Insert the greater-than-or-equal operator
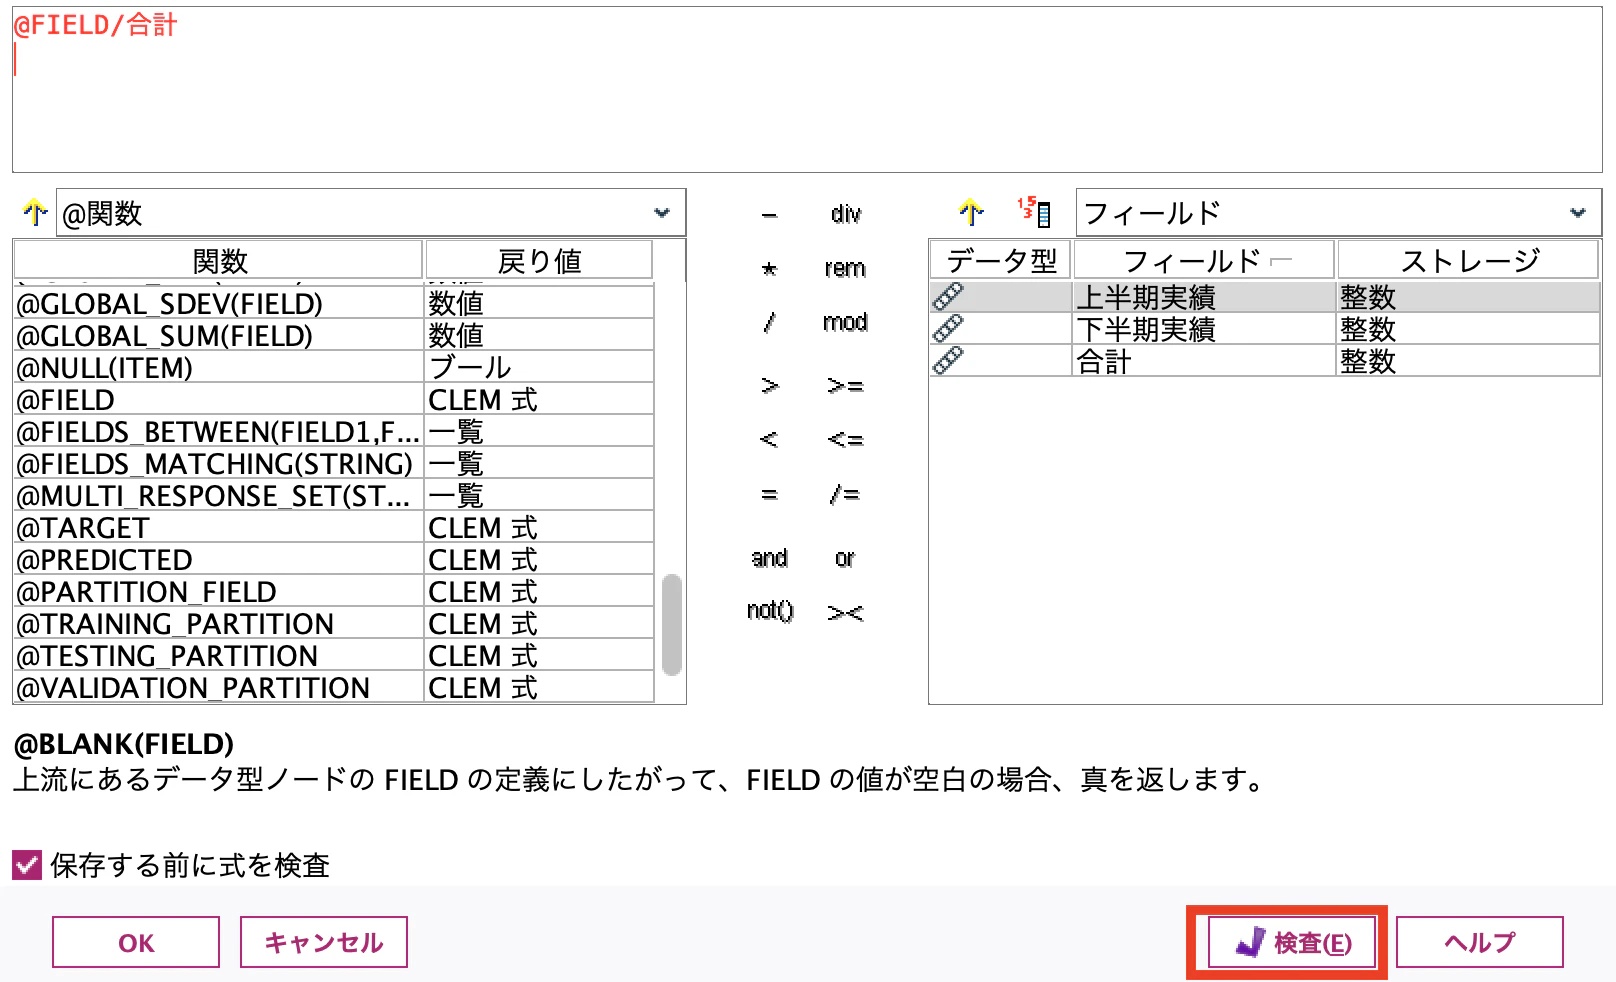Screen dimensions: 1616x982 tap(845, 385)
